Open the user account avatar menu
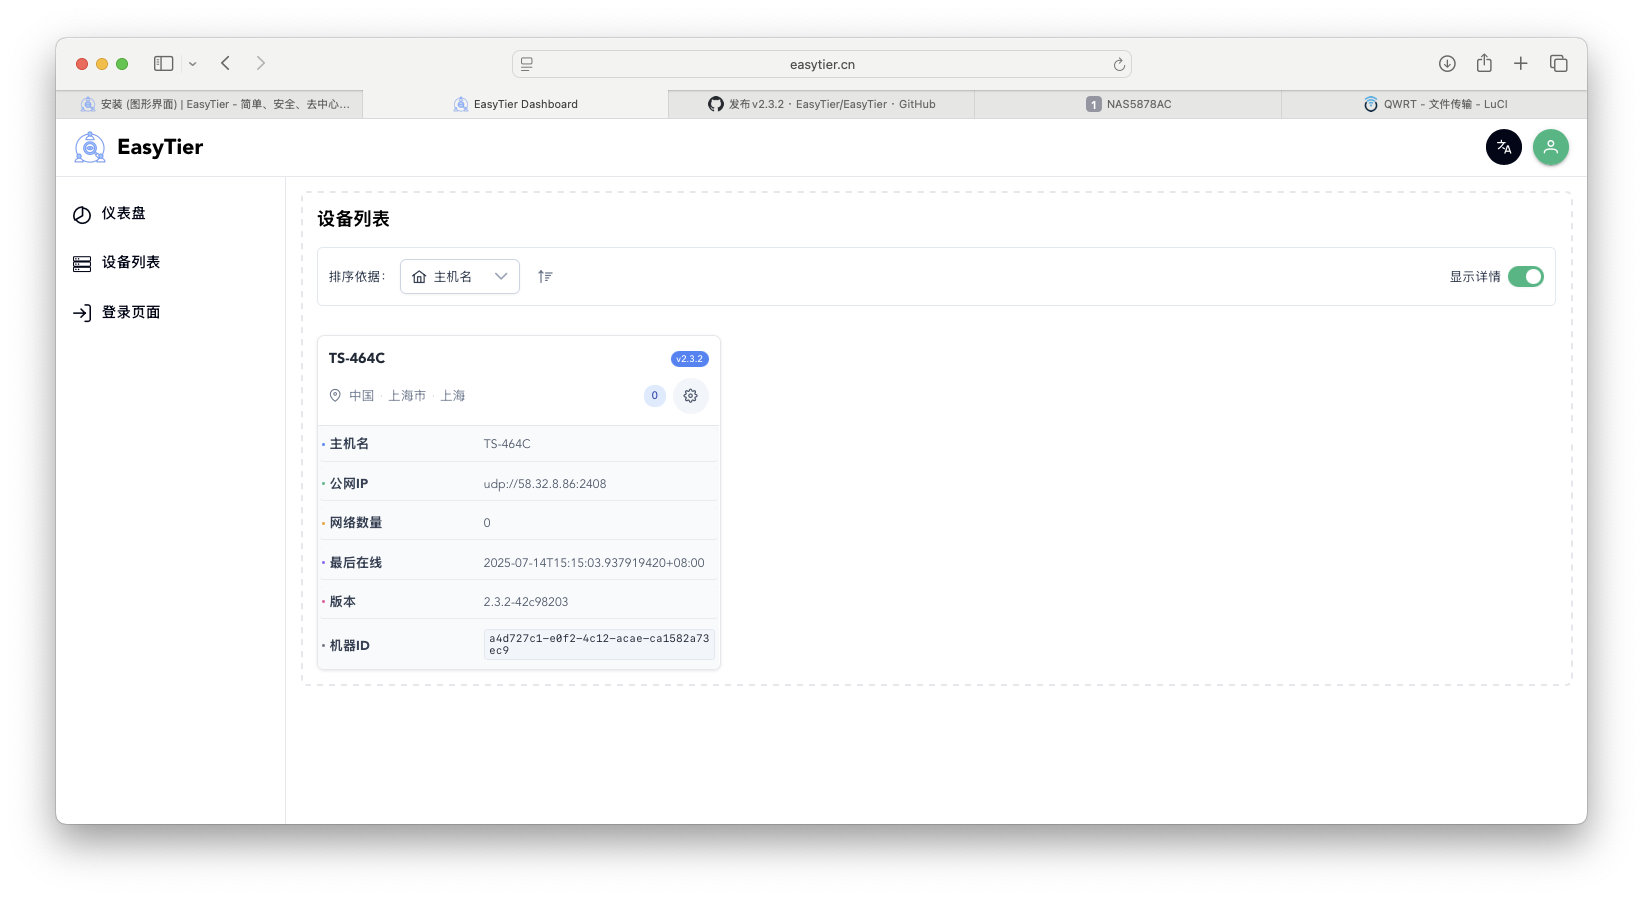This screenshot has height=898, width=1643. [x=1550, y=147]
